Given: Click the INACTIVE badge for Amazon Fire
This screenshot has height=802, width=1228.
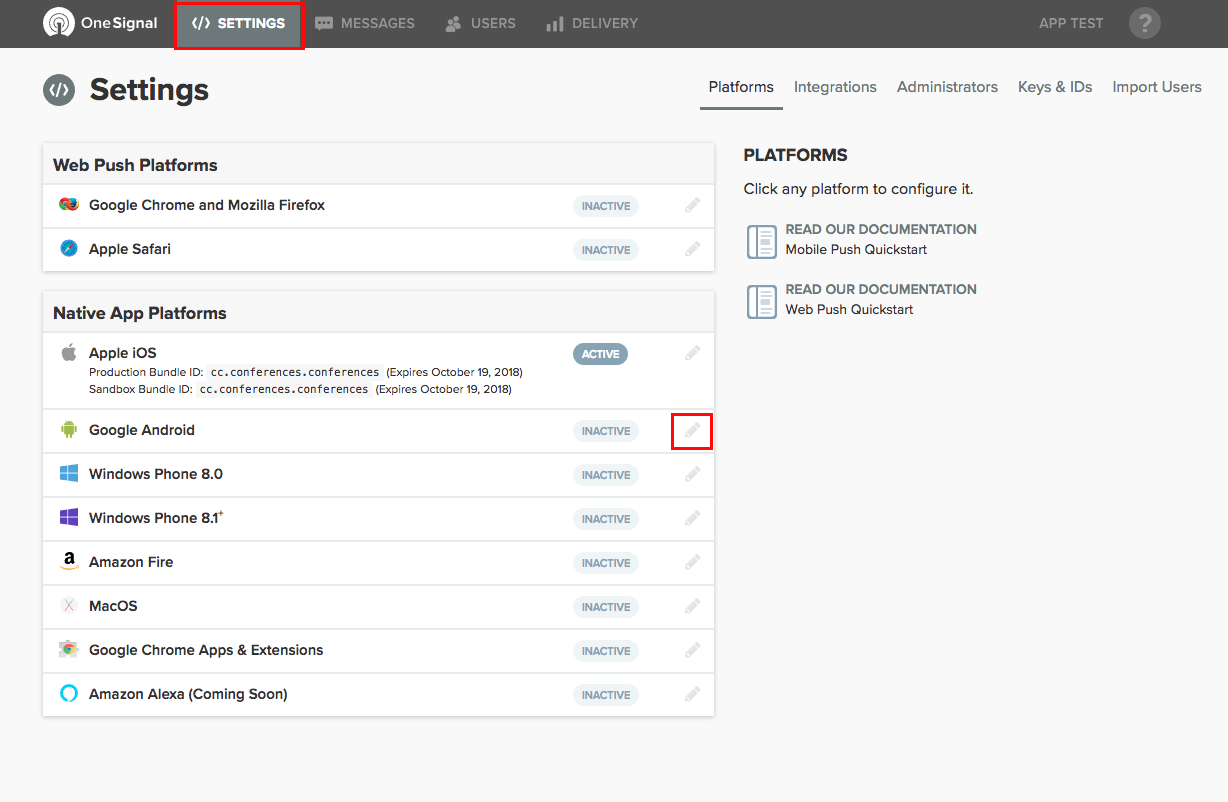Looking at the screenshot, I should 606,563.
